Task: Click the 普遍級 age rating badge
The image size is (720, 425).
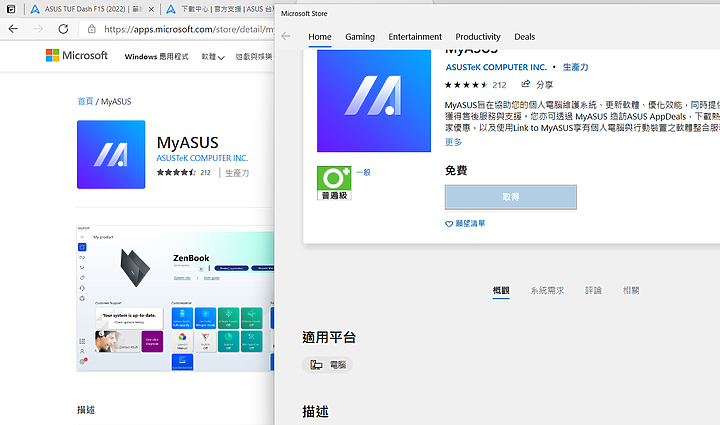Action: click(x=334, y=183)
